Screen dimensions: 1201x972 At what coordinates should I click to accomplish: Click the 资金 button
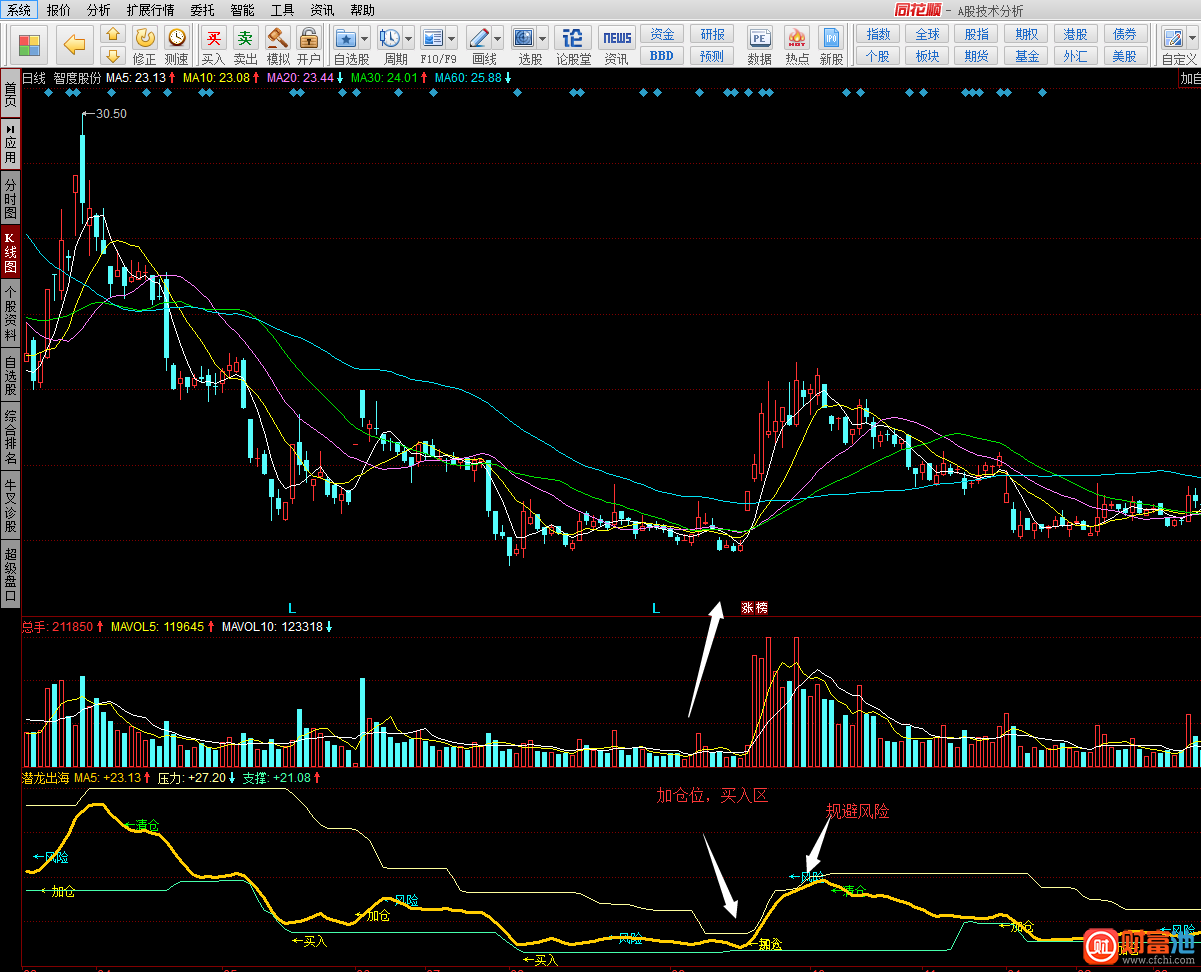pos(662,35)
